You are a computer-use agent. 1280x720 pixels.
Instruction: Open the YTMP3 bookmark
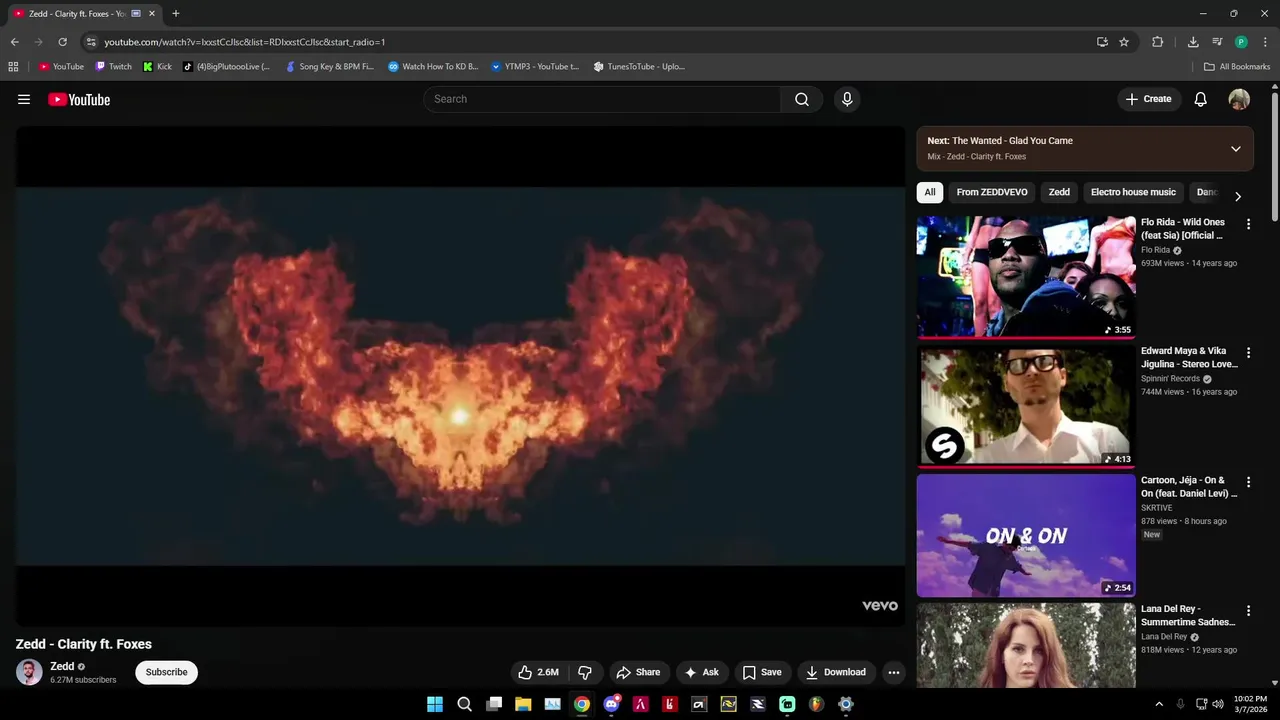534,67
